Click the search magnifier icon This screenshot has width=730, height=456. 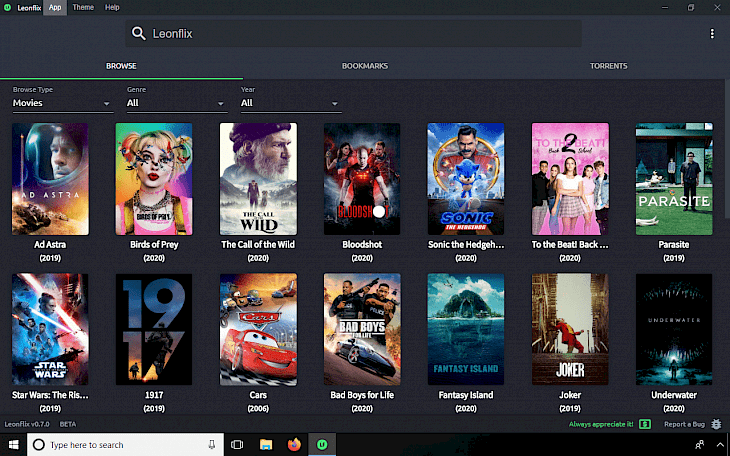click(138, 33)
